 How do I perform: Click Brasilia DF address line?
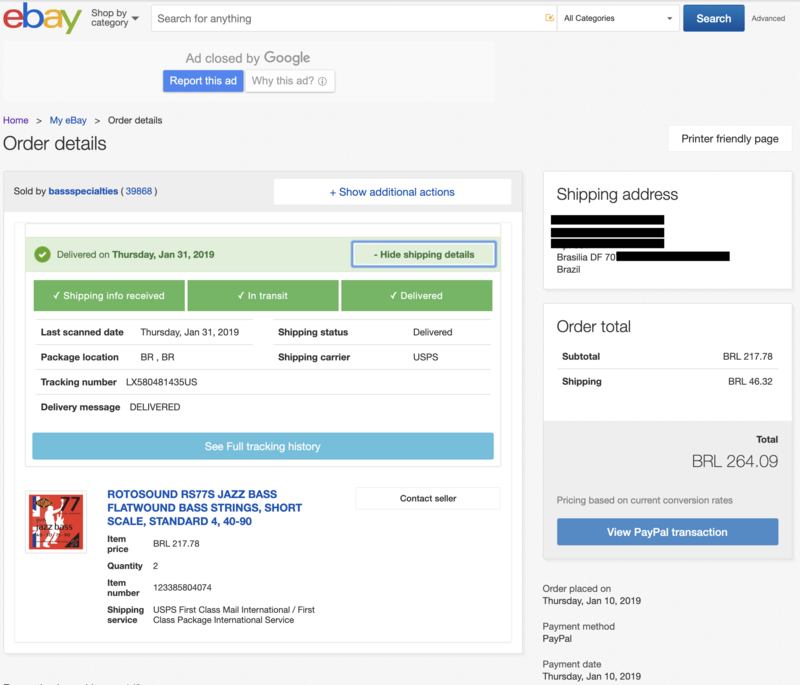586,257
